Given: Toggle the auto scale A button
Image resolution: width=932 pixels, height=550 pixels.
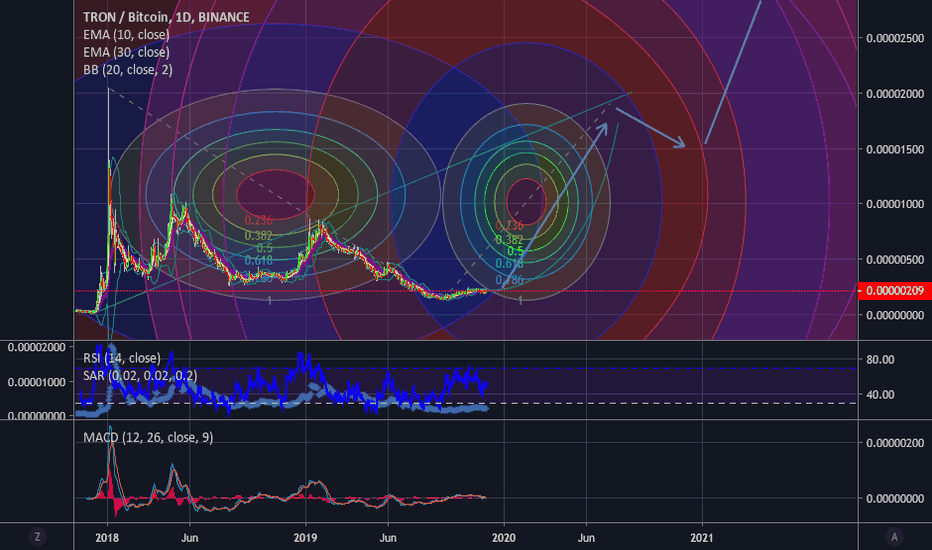Looking at the screenshot, I should (894, 537).
